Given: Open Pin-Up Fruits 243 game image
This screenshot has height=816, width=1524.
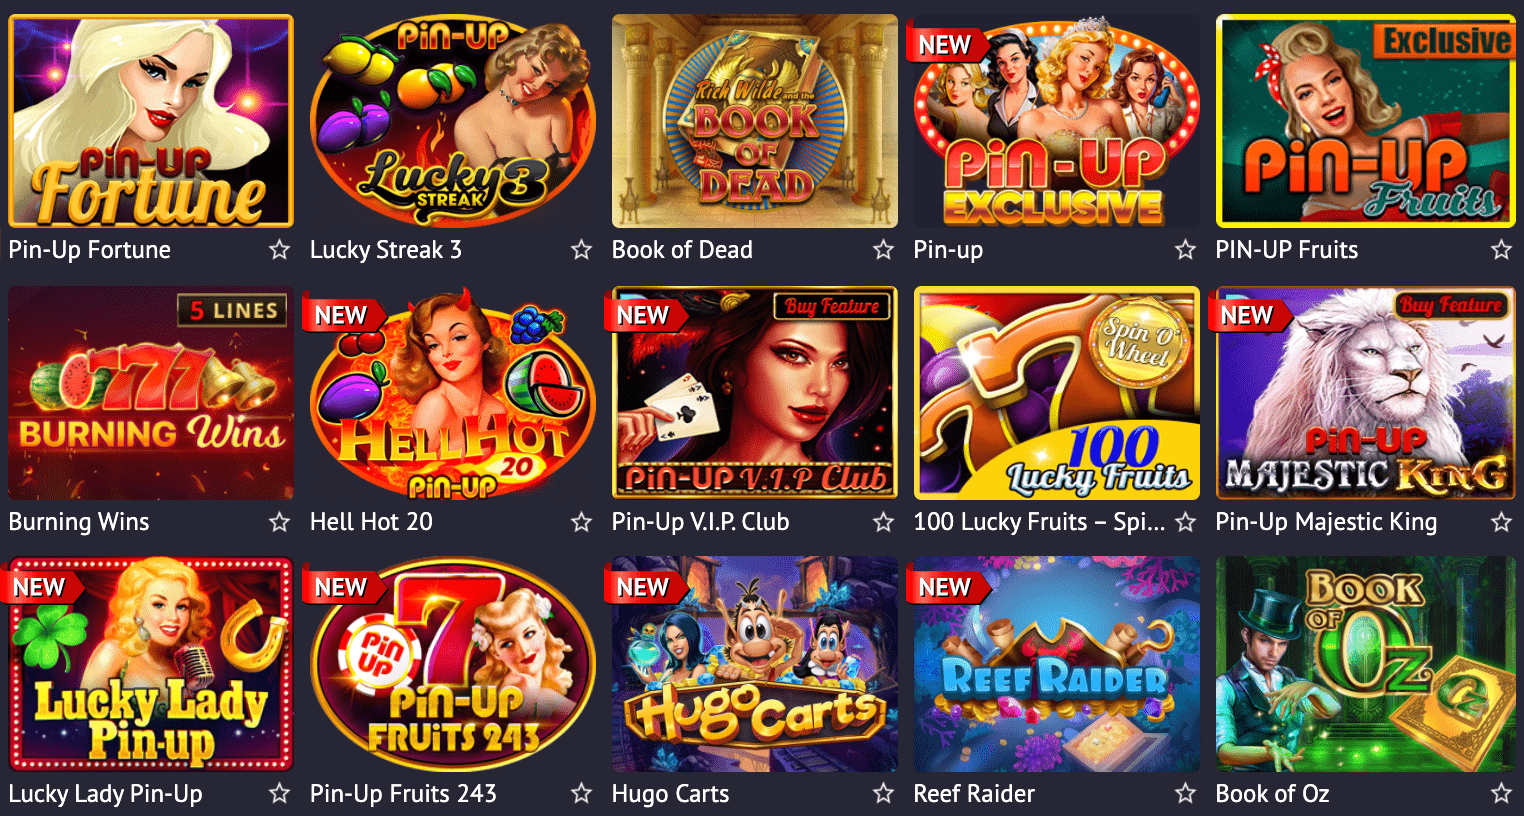Looking at the screenshot, I should click(453, 665).
